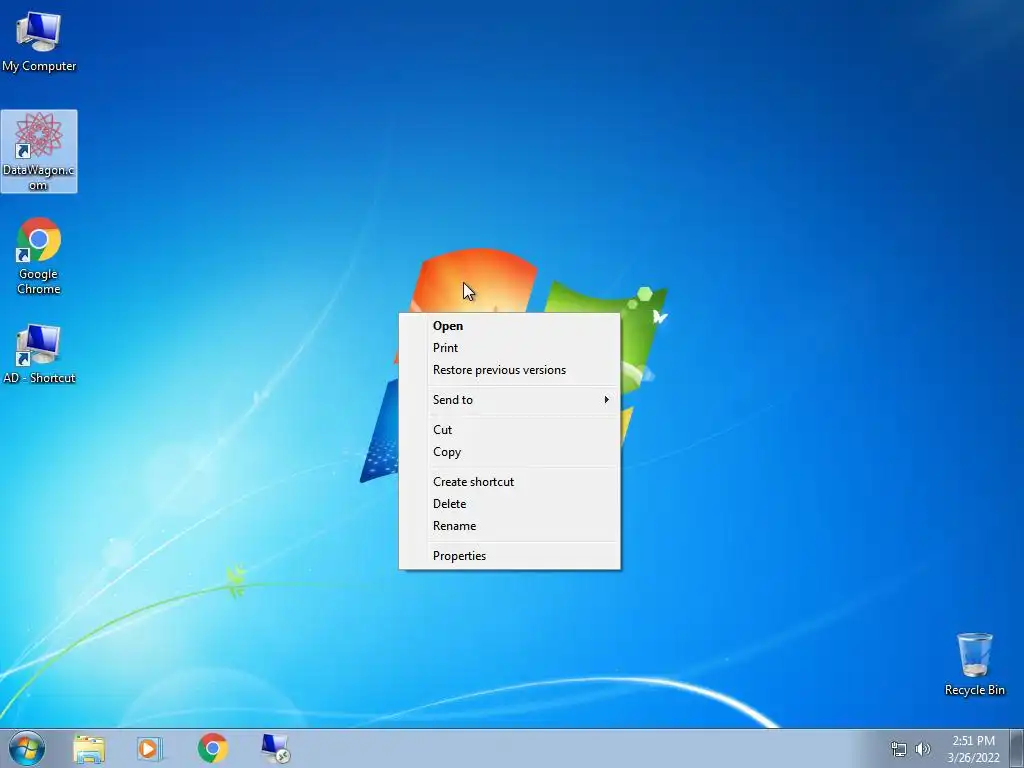Choose Copy in the context menu
1024x768 pixels.
coord(509,452)
